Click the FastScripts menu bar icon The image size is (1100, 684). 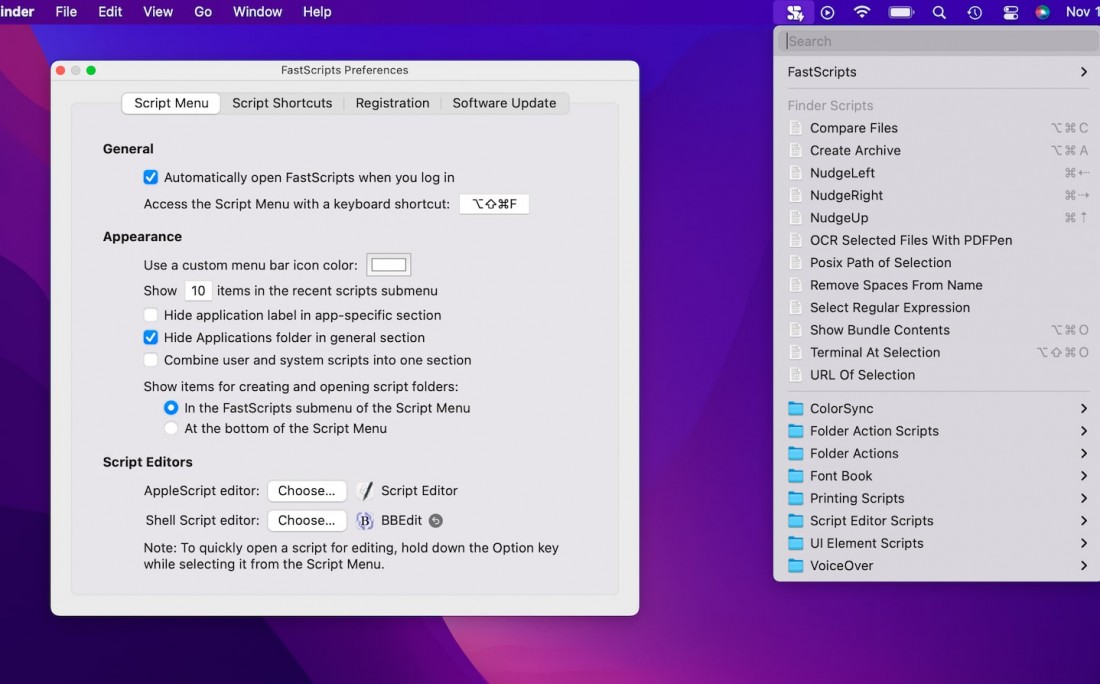click(x=795, y=12)
